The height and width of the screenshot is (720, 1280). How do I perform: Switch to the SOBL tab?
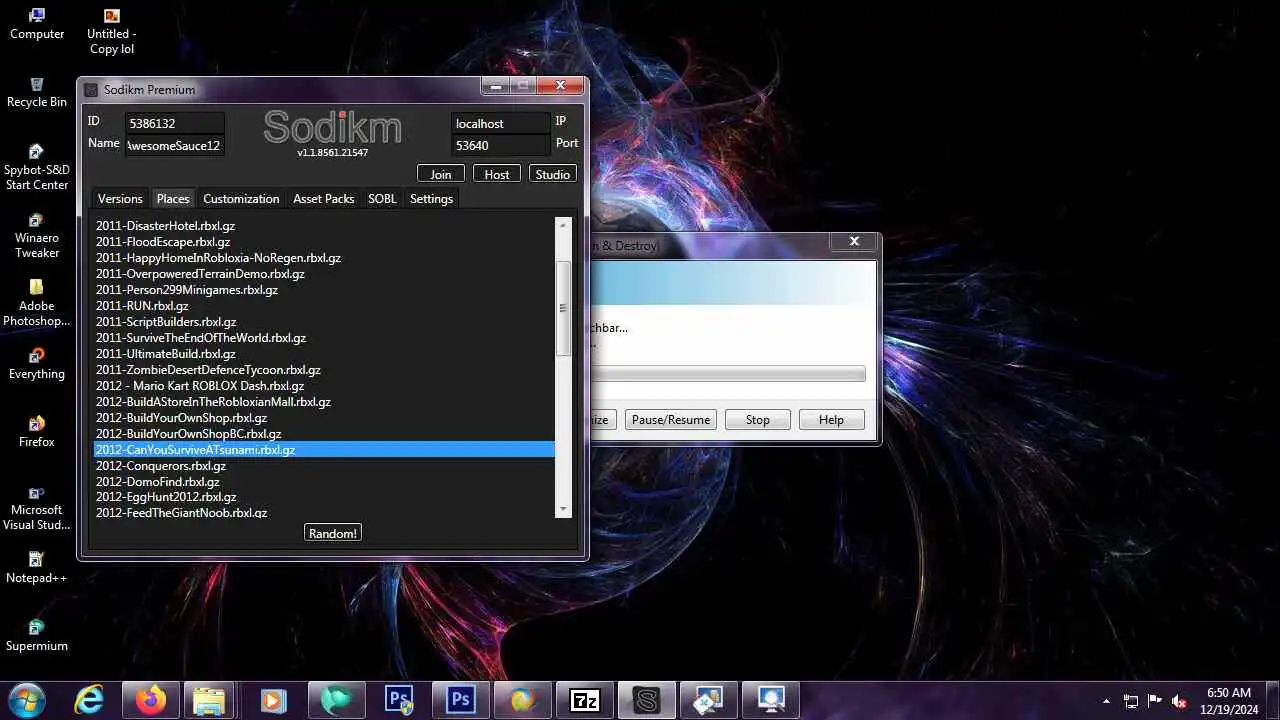382,199
